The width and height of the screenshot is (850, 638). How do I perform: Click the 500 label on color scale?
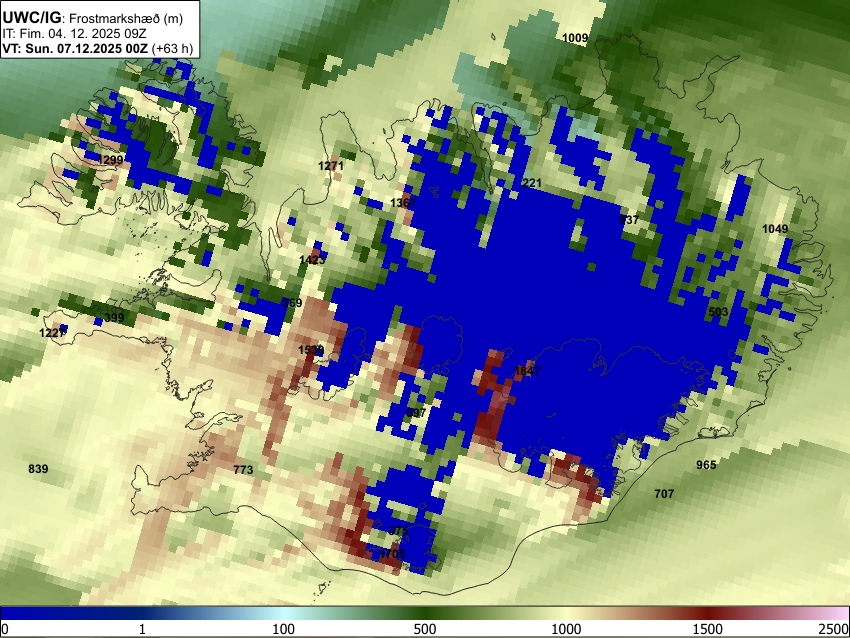click(x=425, y=629)
